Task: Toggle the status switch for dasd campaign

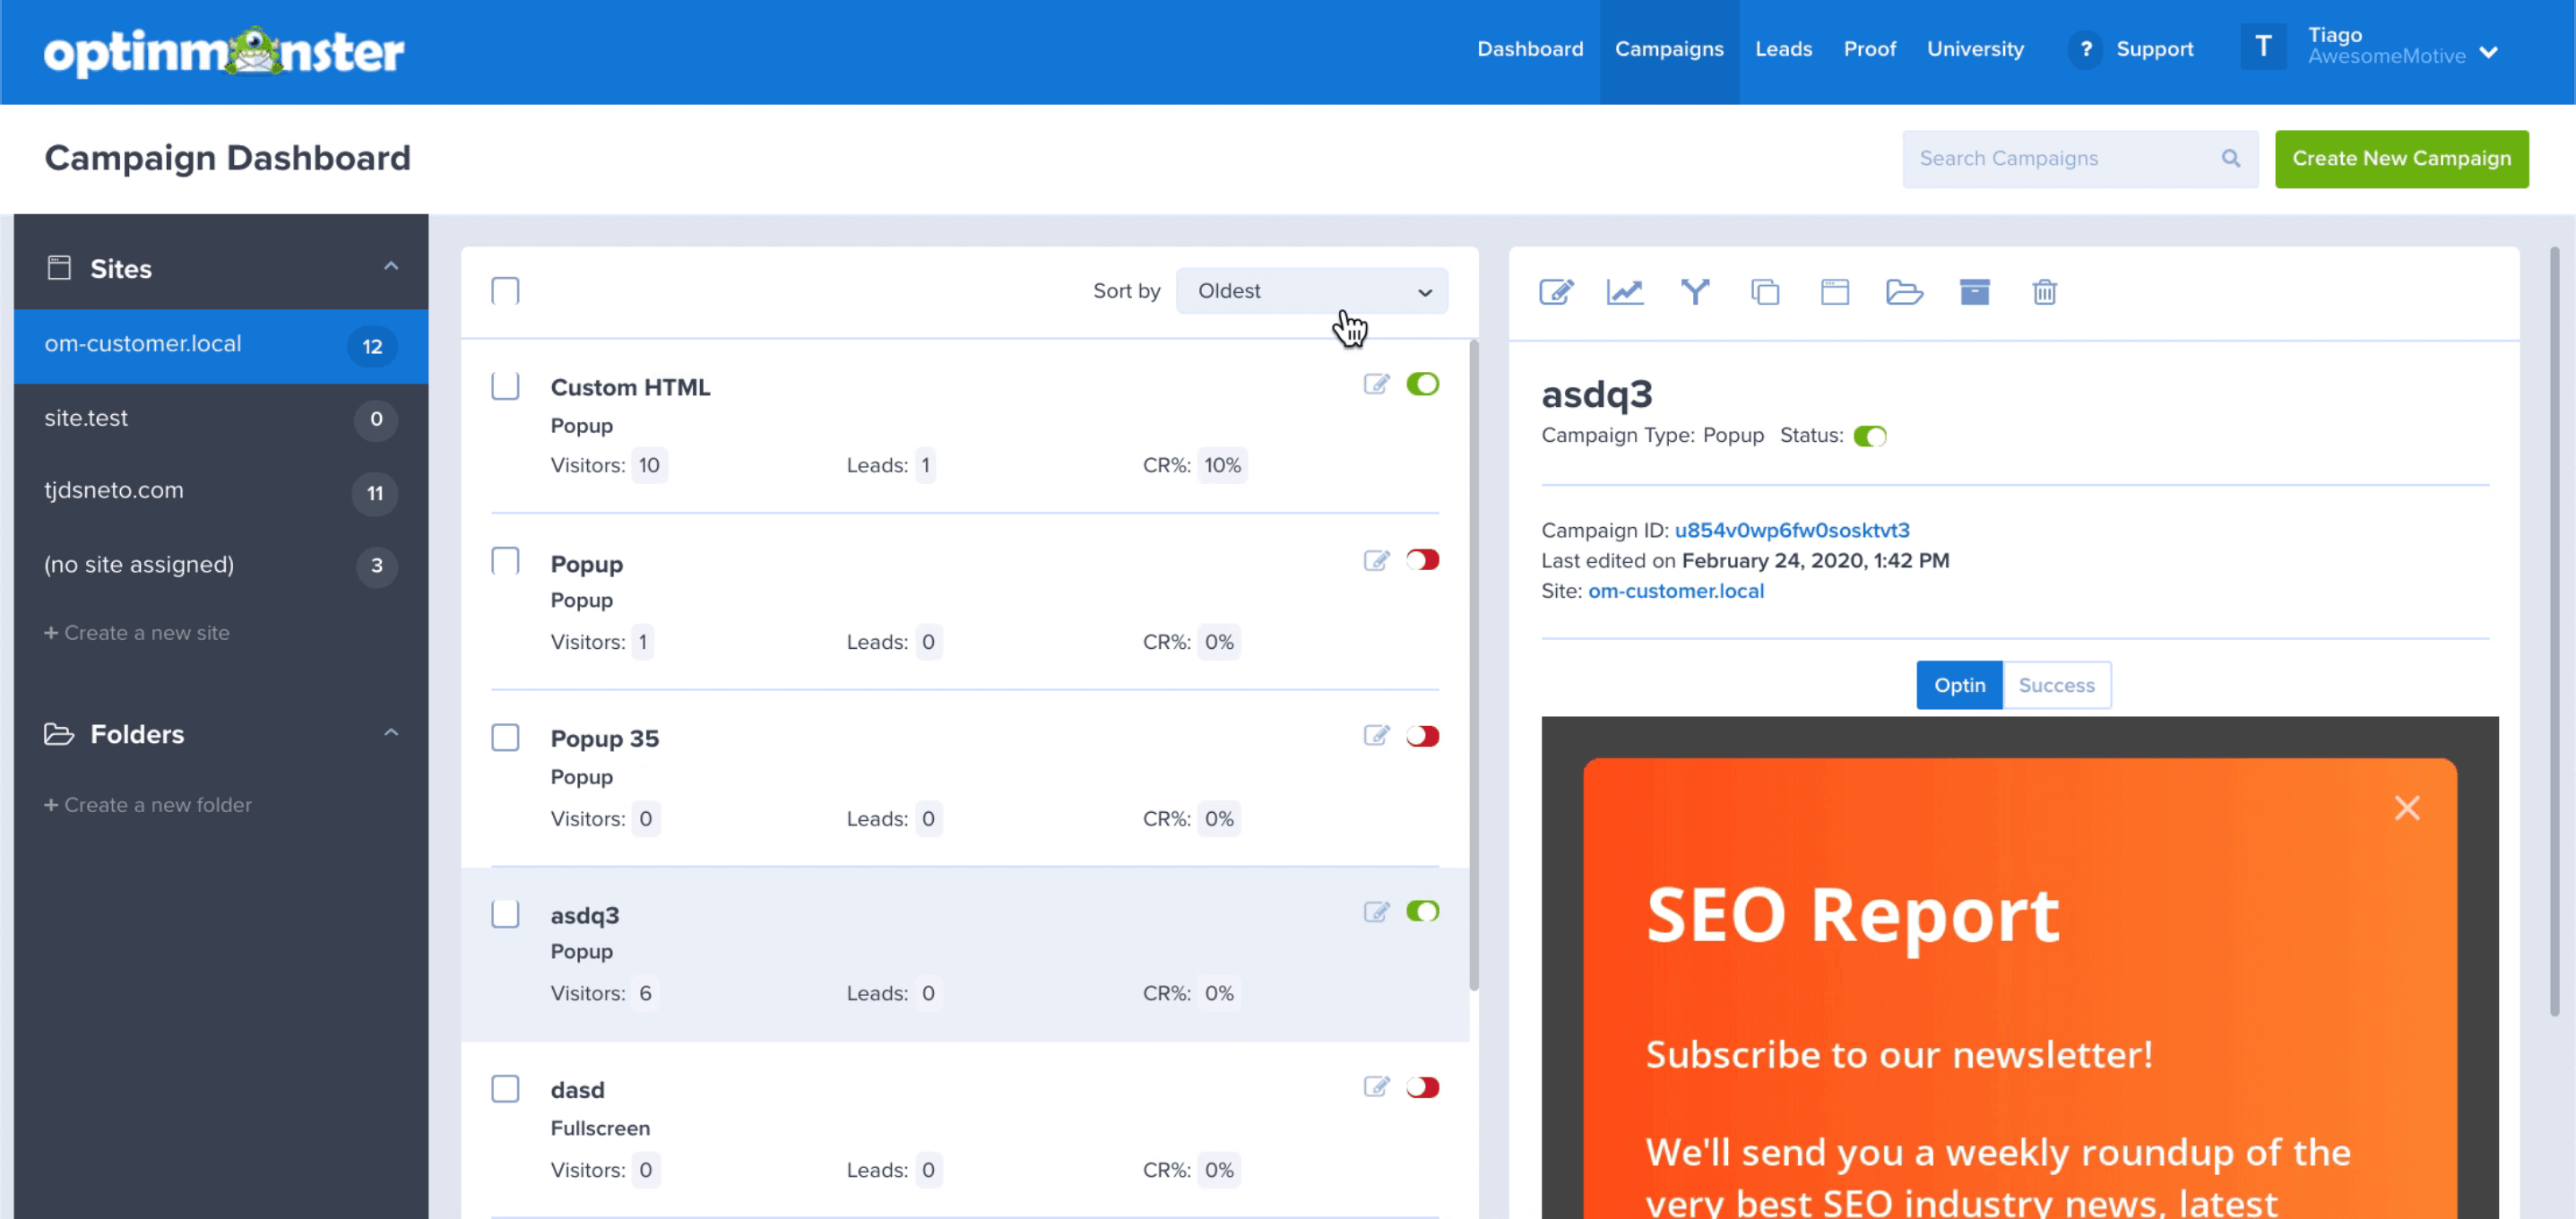Action: 1422,1086
